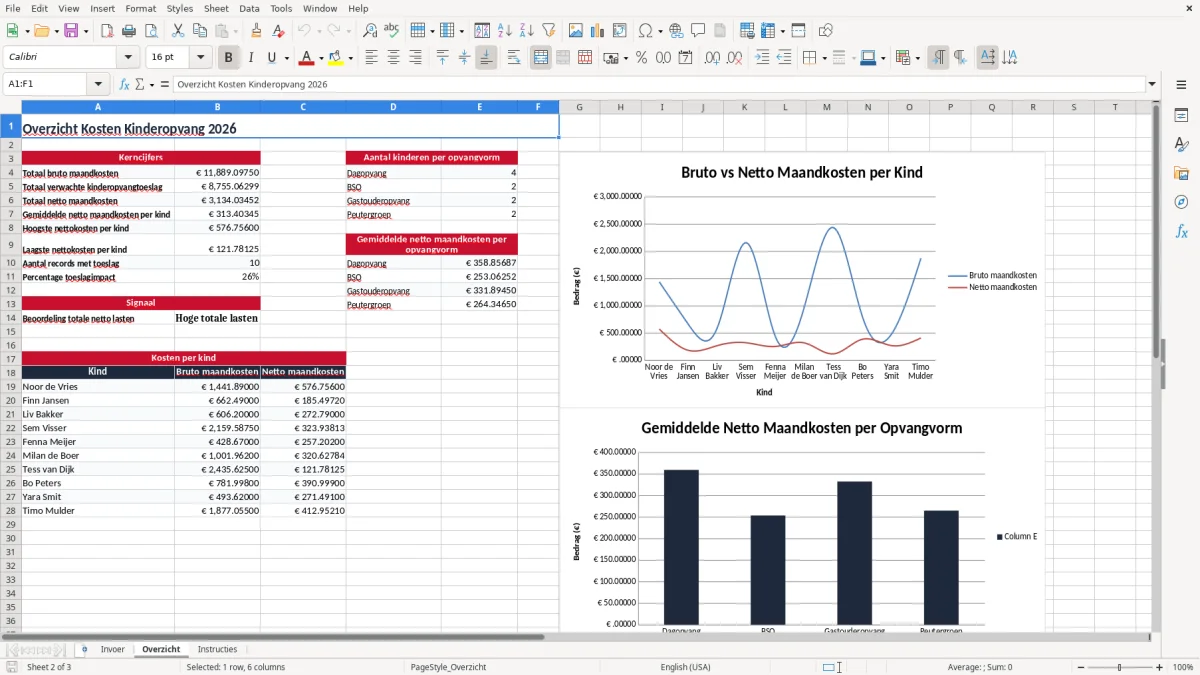The width and height of the screenshot is (1200, 675).
Task: Insert an image
Action: click(575, 31)
